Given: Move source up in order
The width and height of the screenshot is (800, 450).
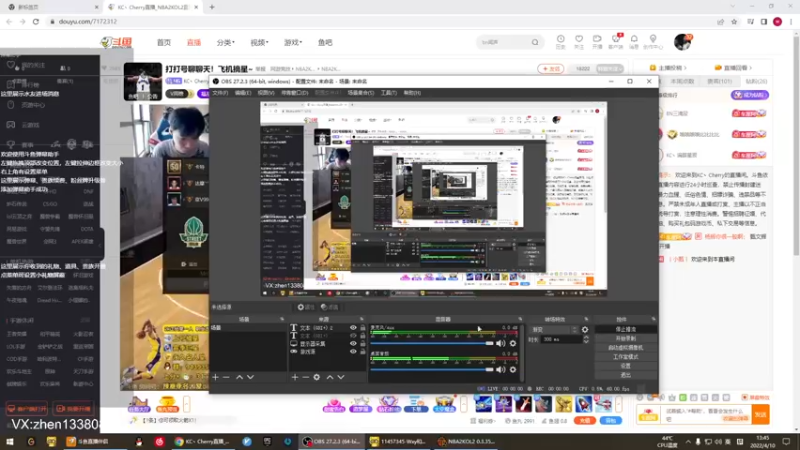Looking at the screenshot, I should (330, 377).
